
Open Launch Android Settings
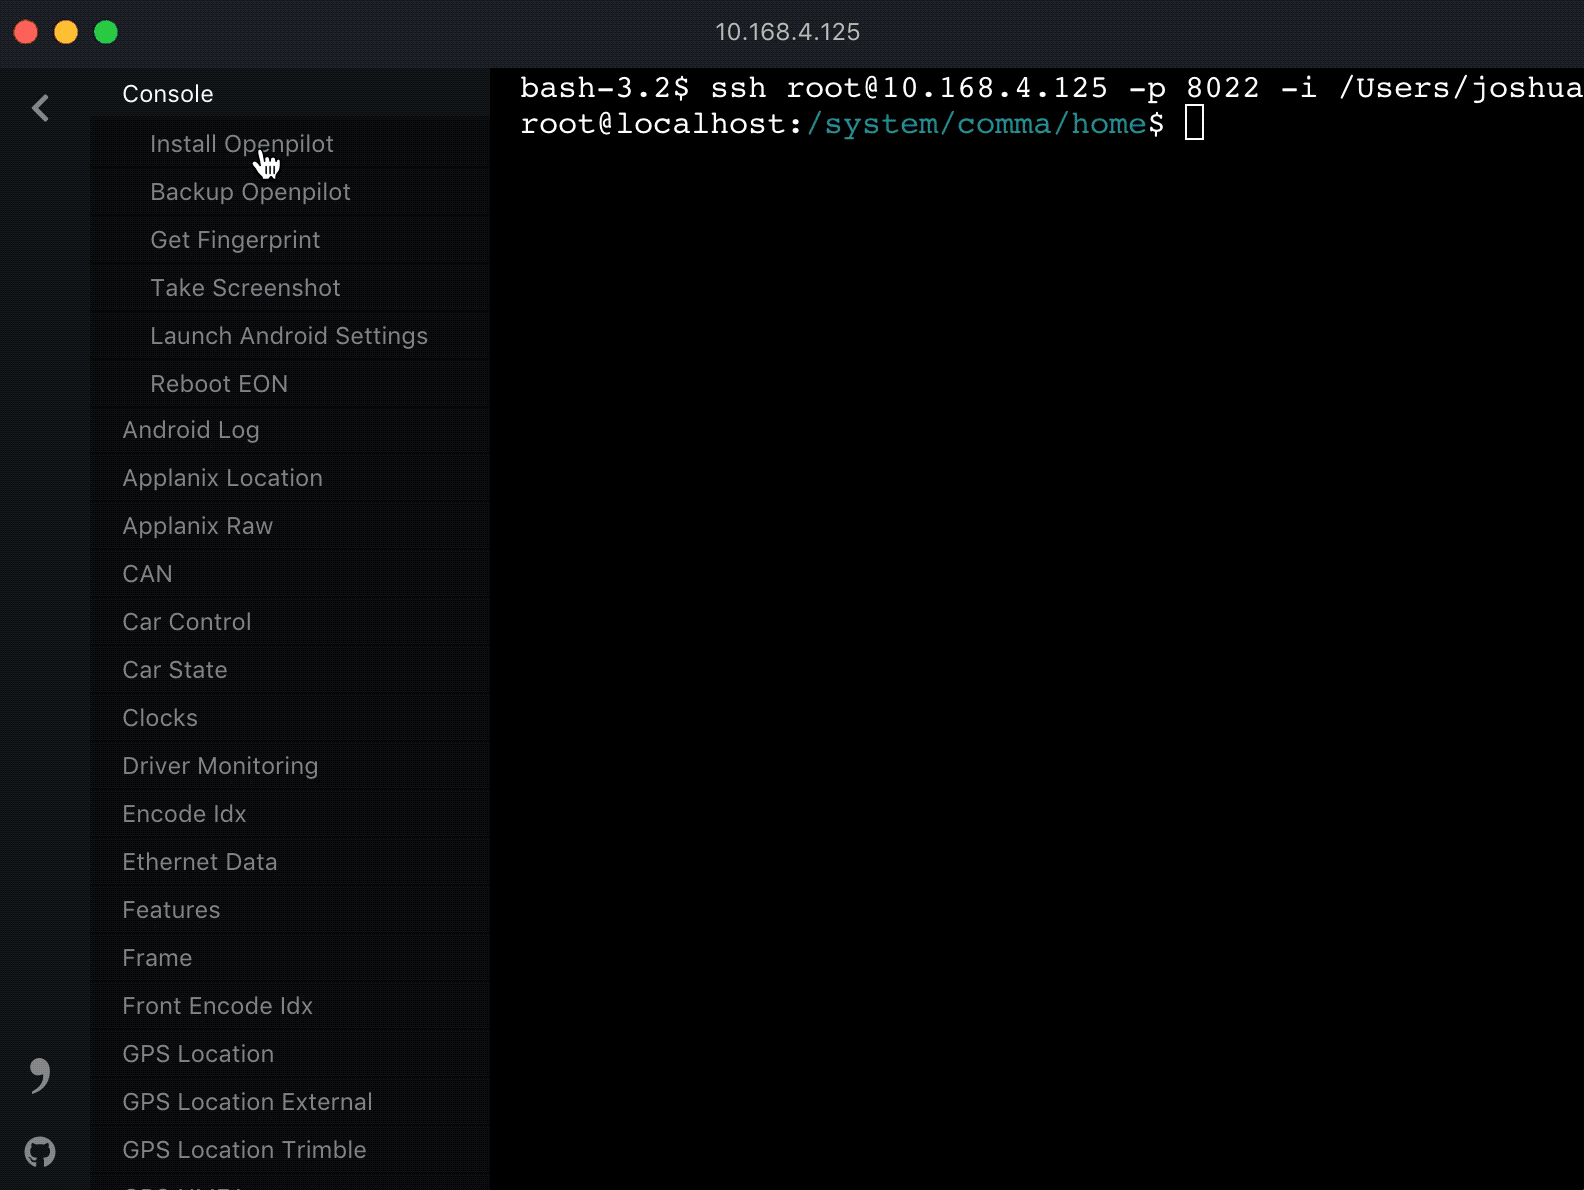click(290, 336)
